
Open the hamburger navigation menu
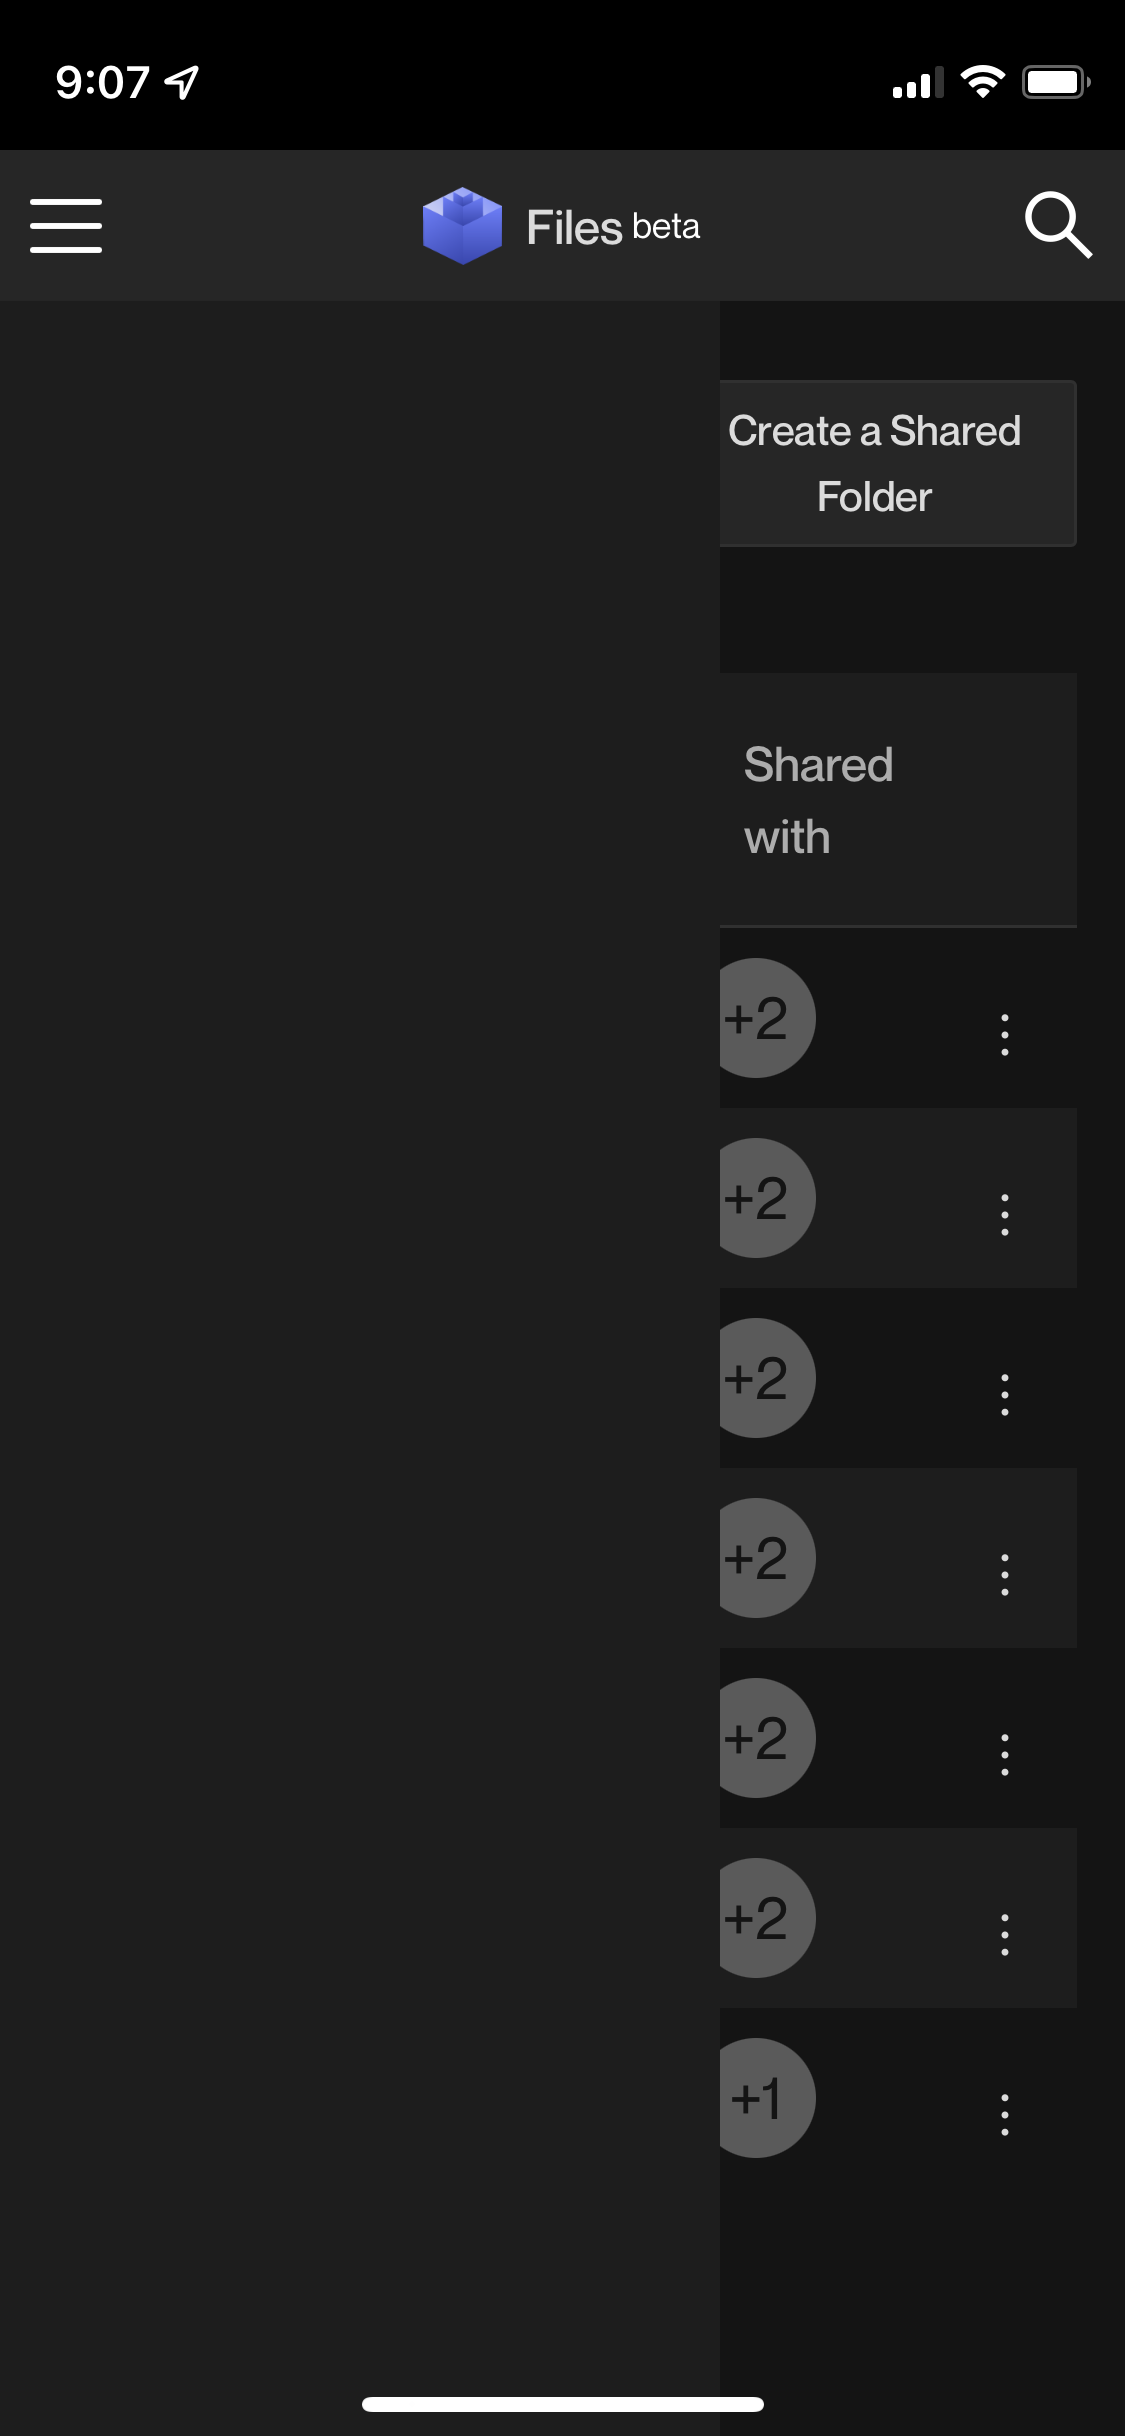[x=66, y=226]
